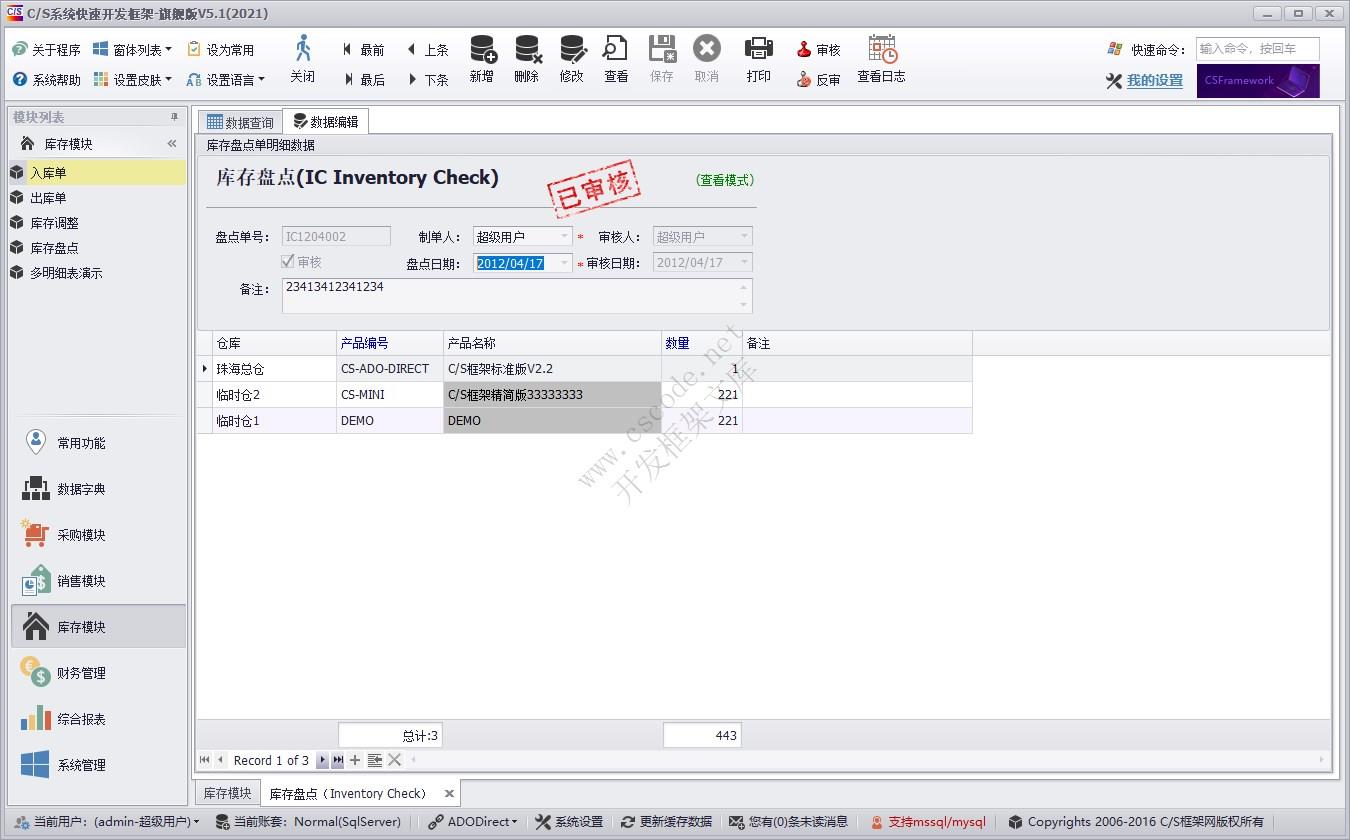Open 我的设置 link
Viewport: 1350px width, 840px height.
coord(1154,81)
